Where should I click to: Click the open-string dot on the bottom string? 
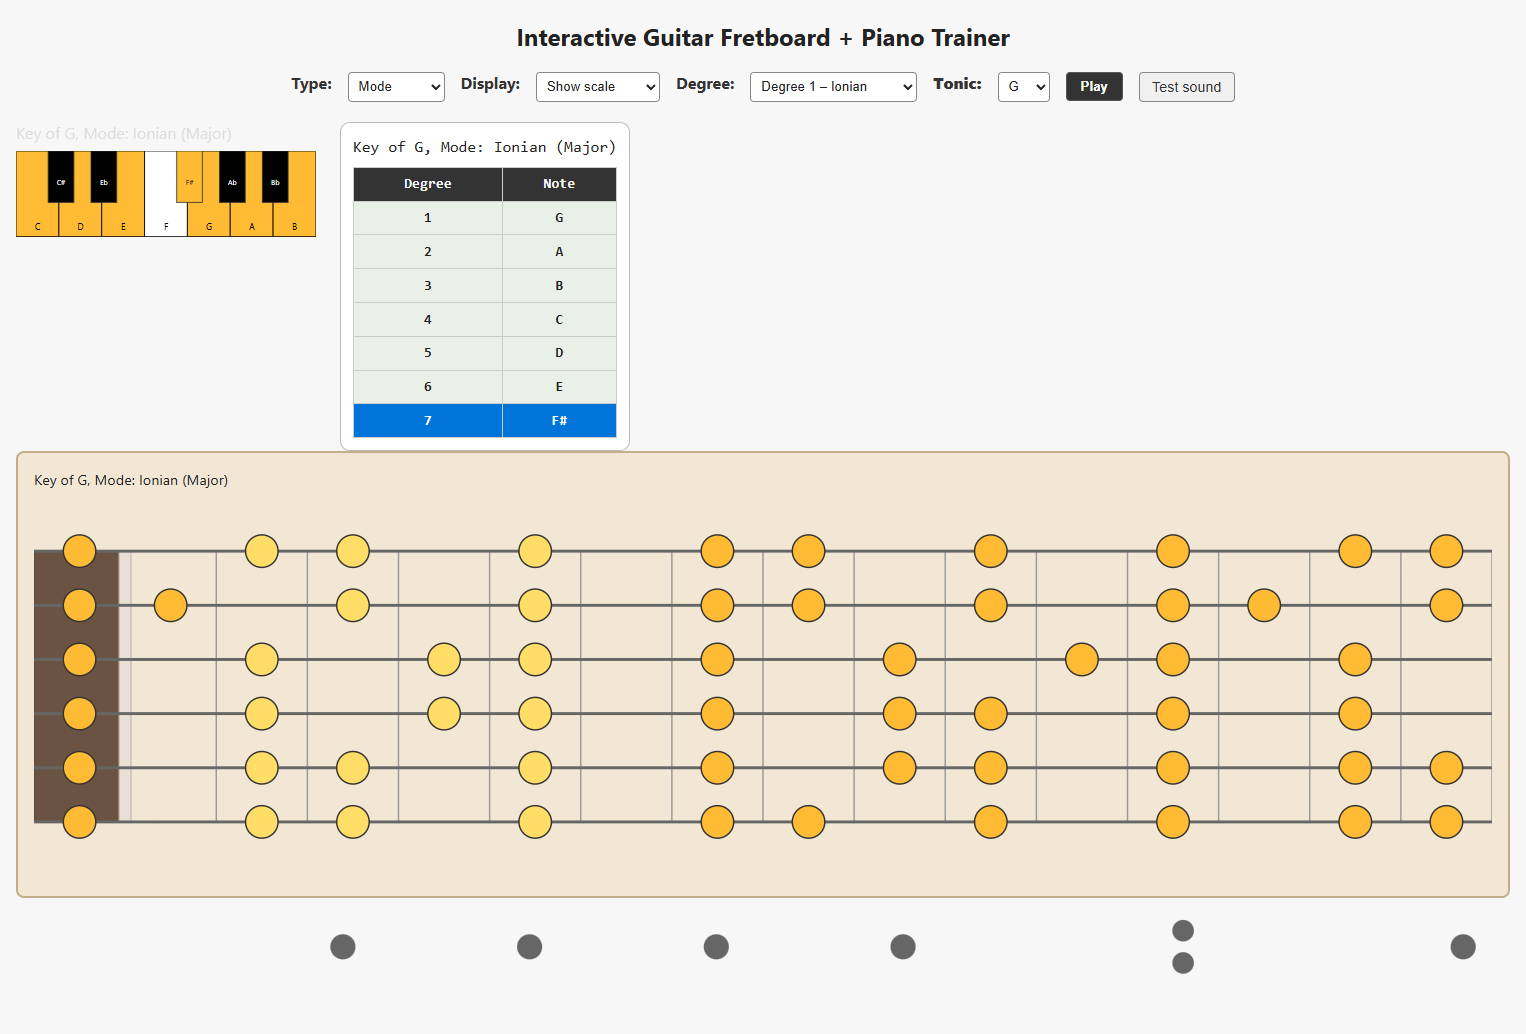(x=80, y=822)
